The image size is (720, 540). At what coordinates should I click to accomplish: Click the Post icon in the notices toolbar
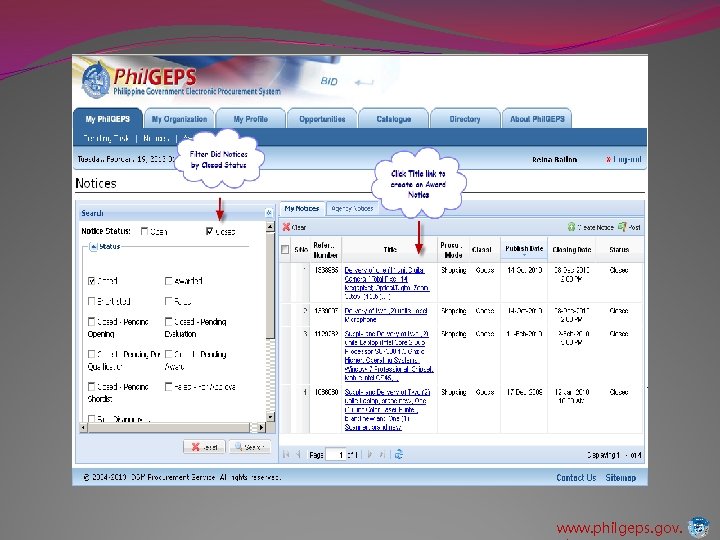[622, 227]
